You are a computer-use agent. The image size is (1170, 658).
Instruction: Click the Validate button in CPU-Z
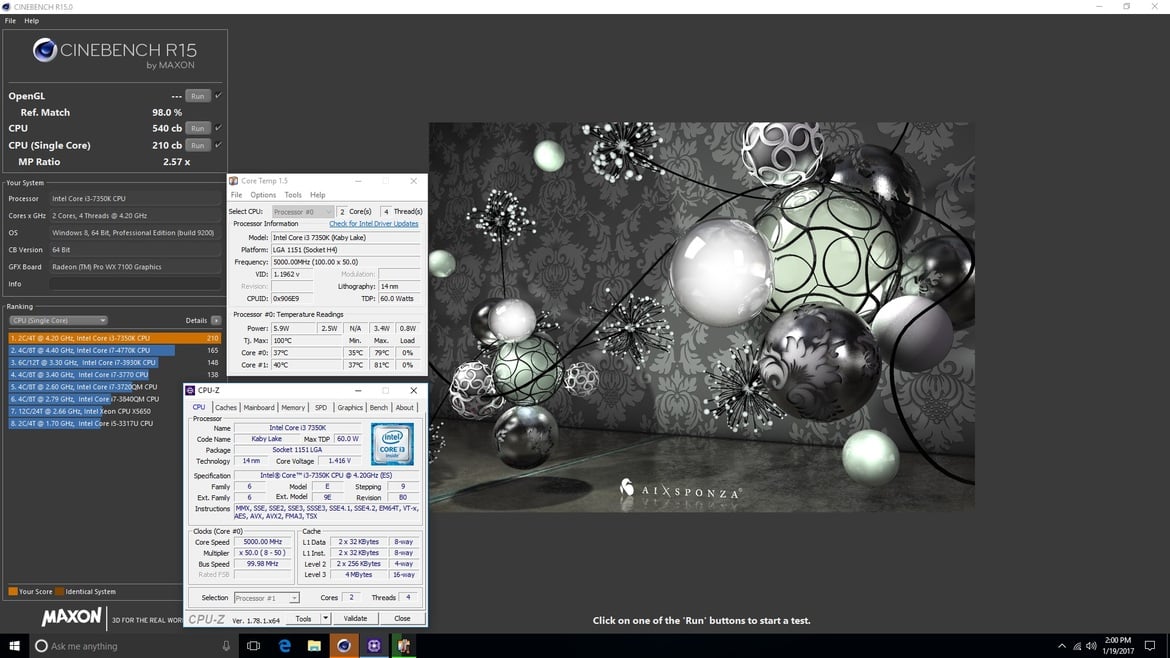(x=355, y=618)
